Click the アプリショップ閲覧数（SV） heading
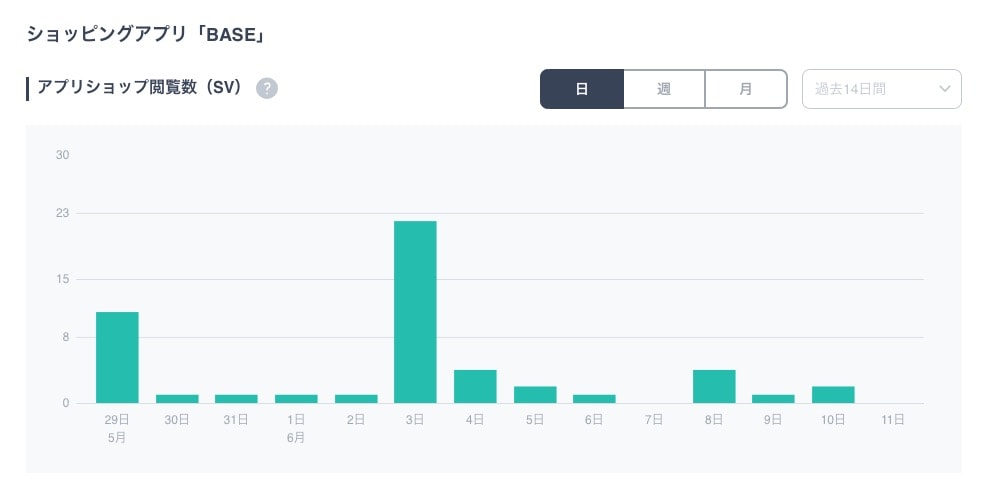 coord(140,88)
